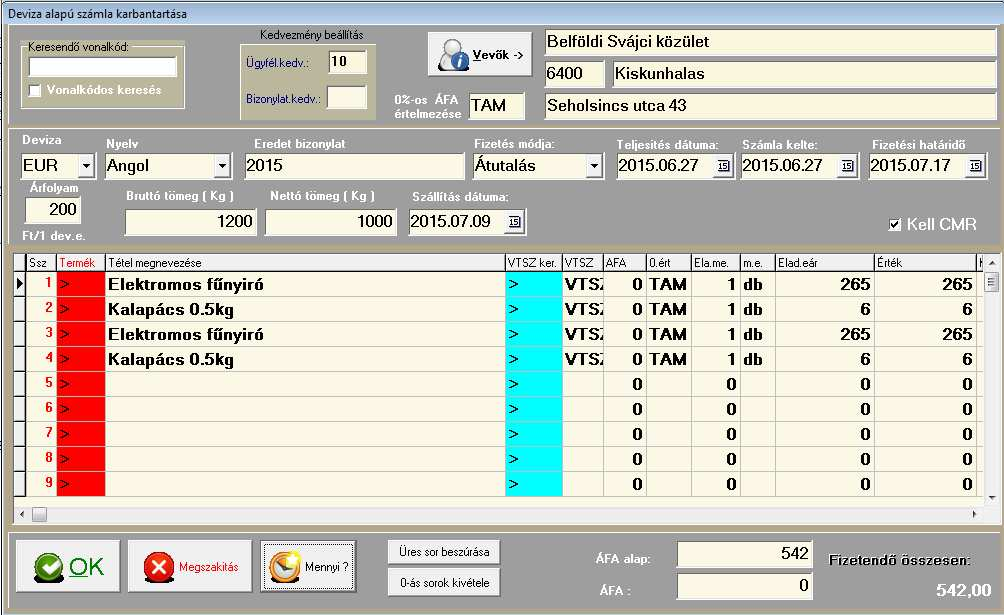
Task: Enable Vonalkódos keresés checkbox
Action: point(35,90)
